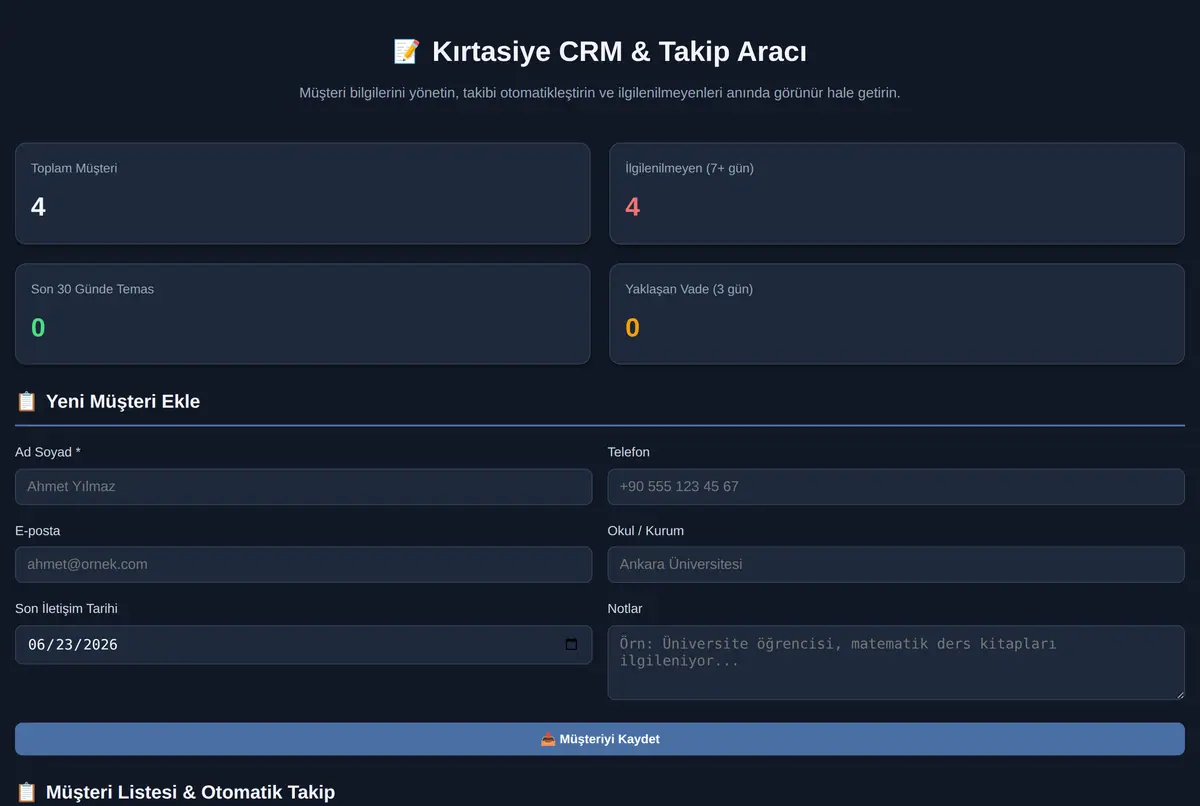
Task: Click the Ad Soyad * label
Action: point(48,452)
